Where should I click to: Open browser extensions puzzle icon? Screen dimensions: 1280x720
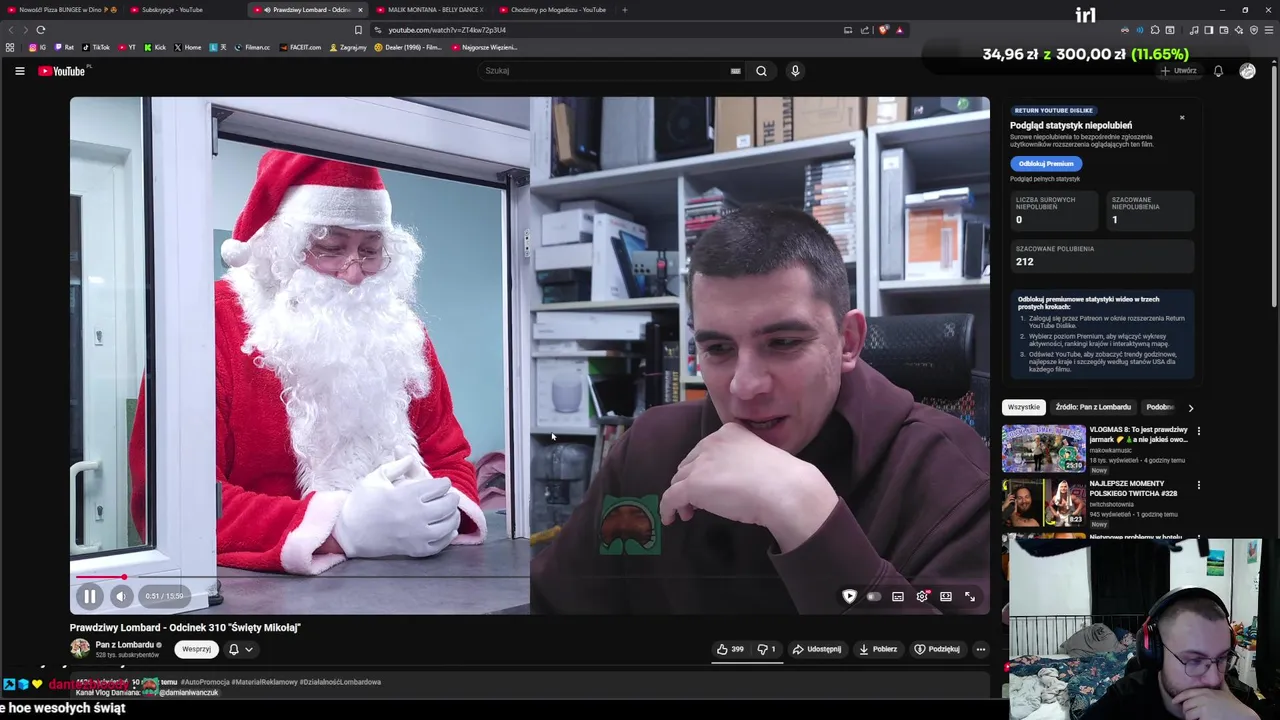tap(1155, 30)
